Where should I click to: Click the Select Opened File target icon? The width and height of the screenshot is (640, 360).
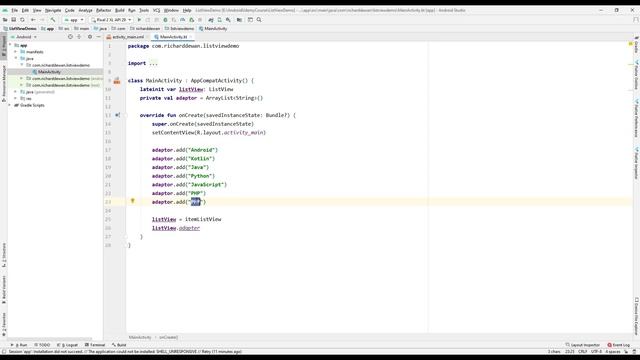[x=70, y=37]
